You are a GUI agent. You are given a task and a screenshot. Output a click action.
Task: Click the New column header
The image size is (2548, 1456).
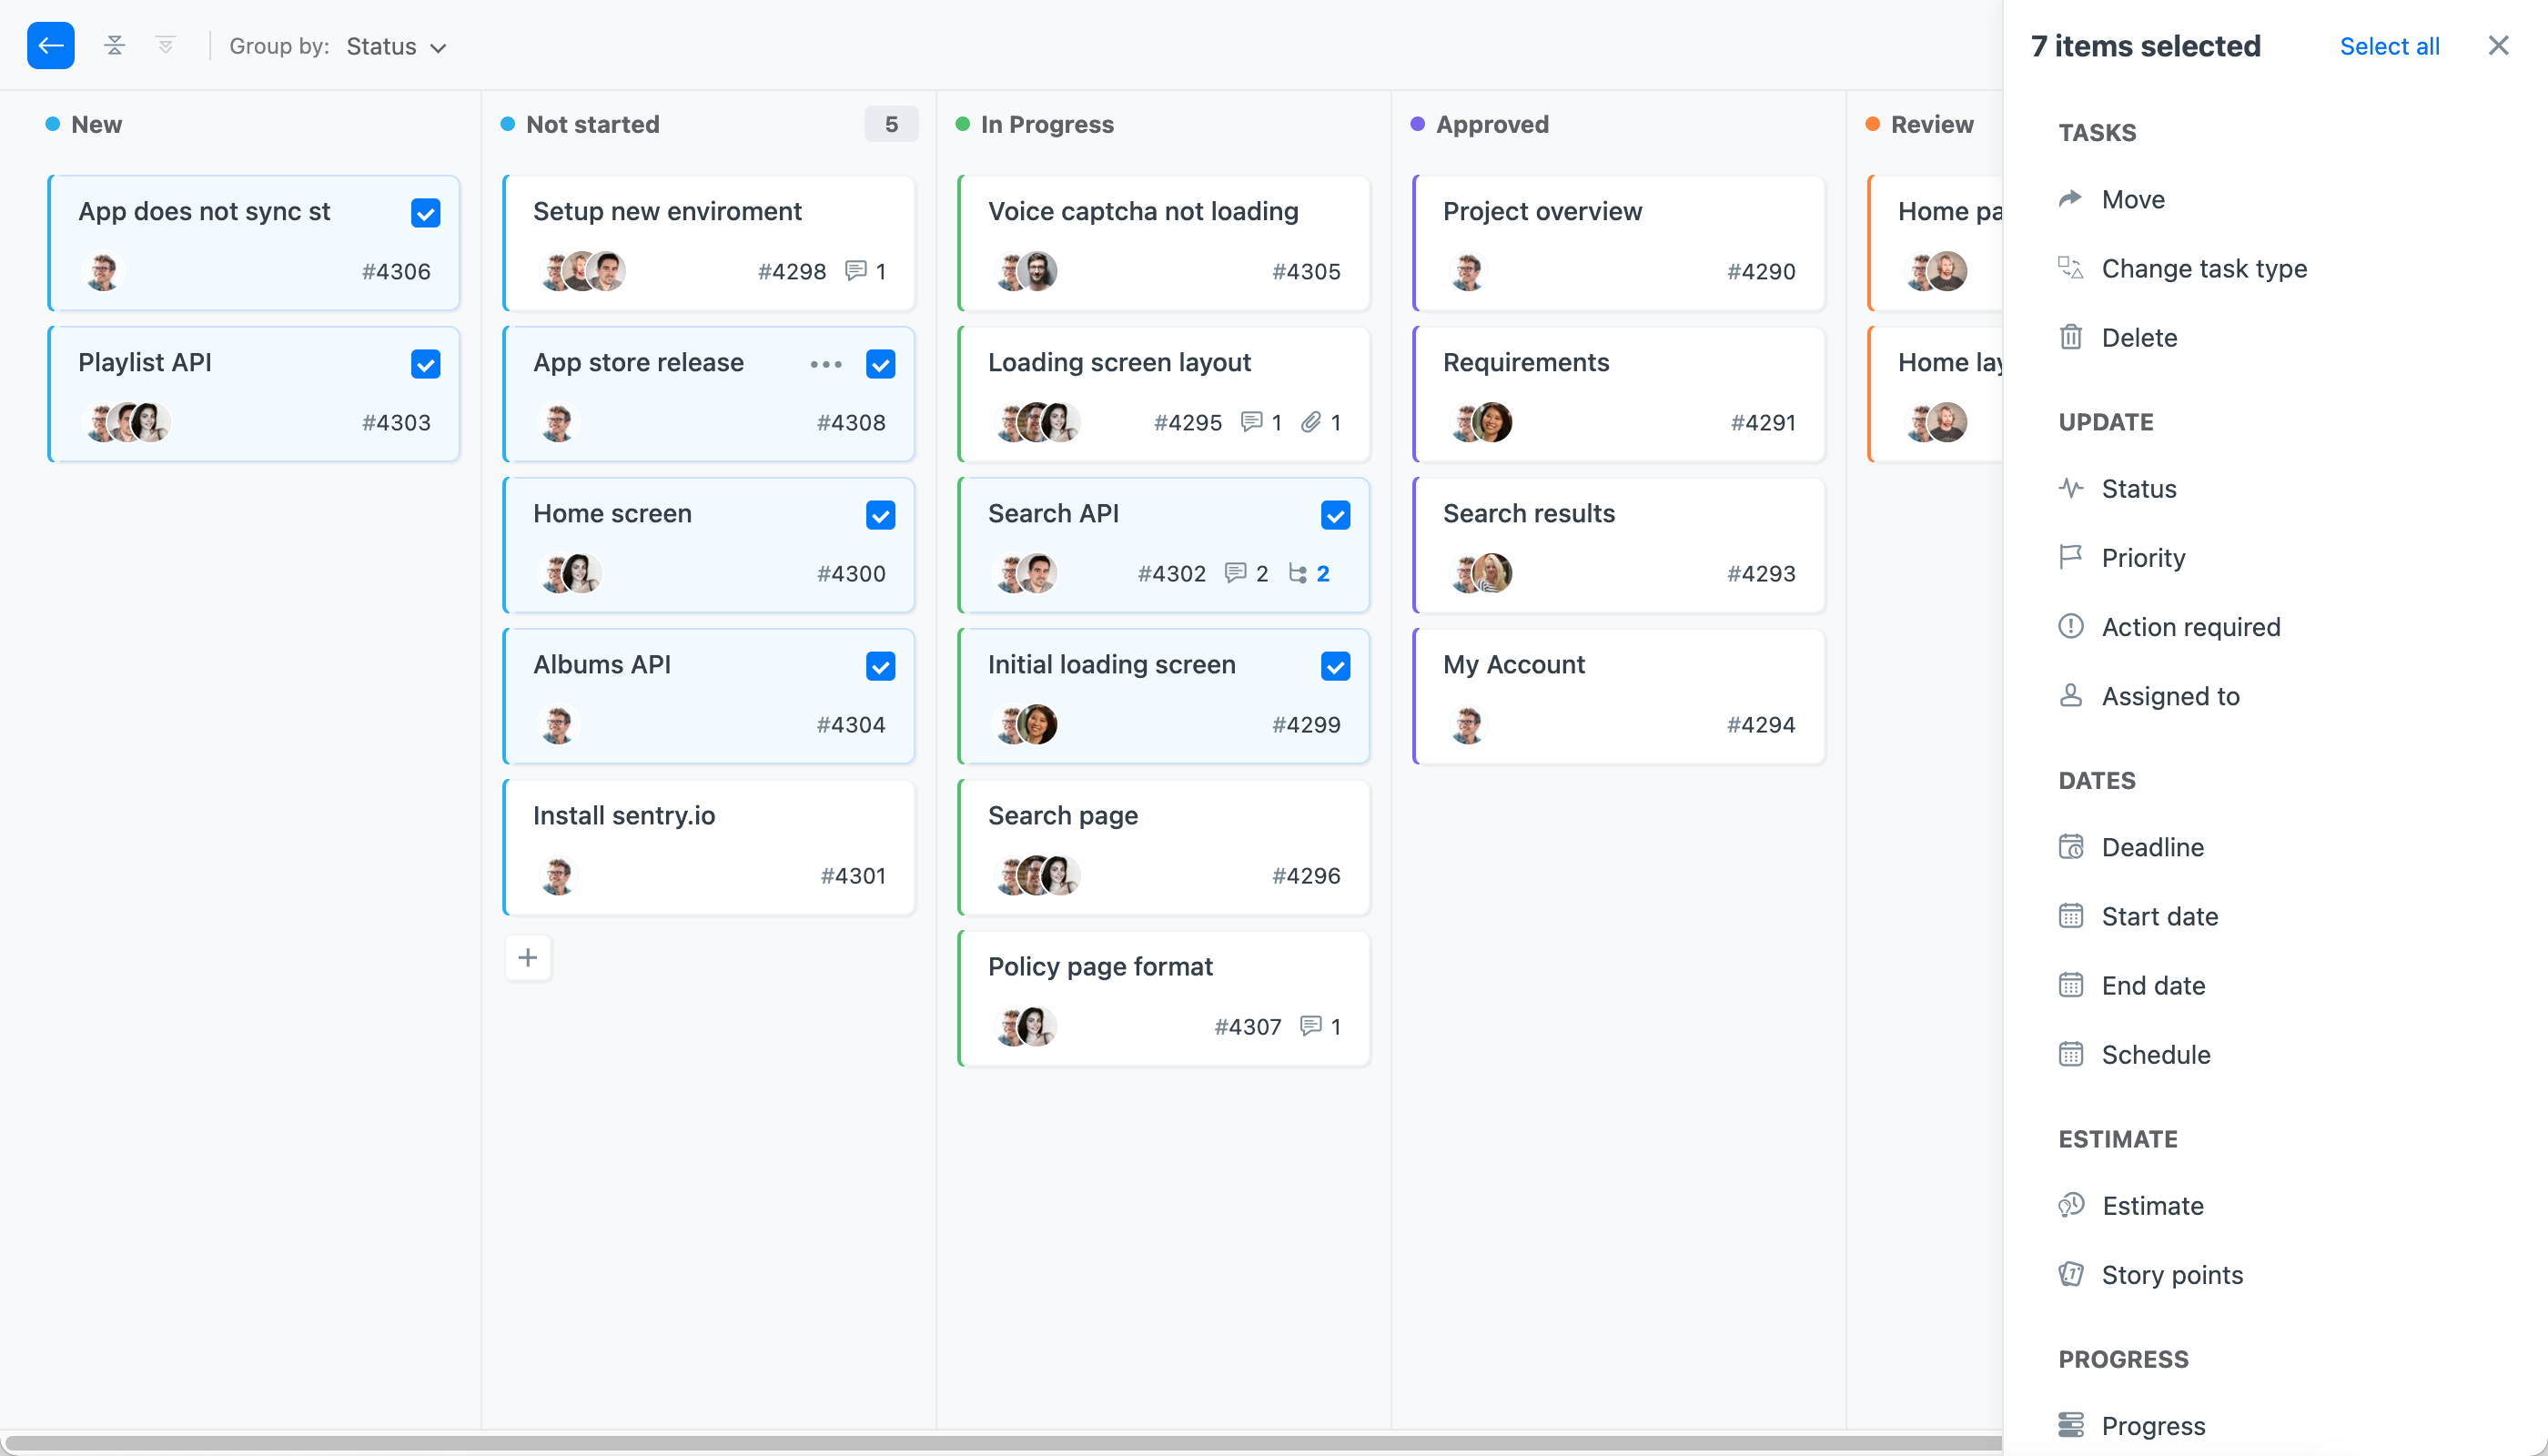(x=96, y=124)
